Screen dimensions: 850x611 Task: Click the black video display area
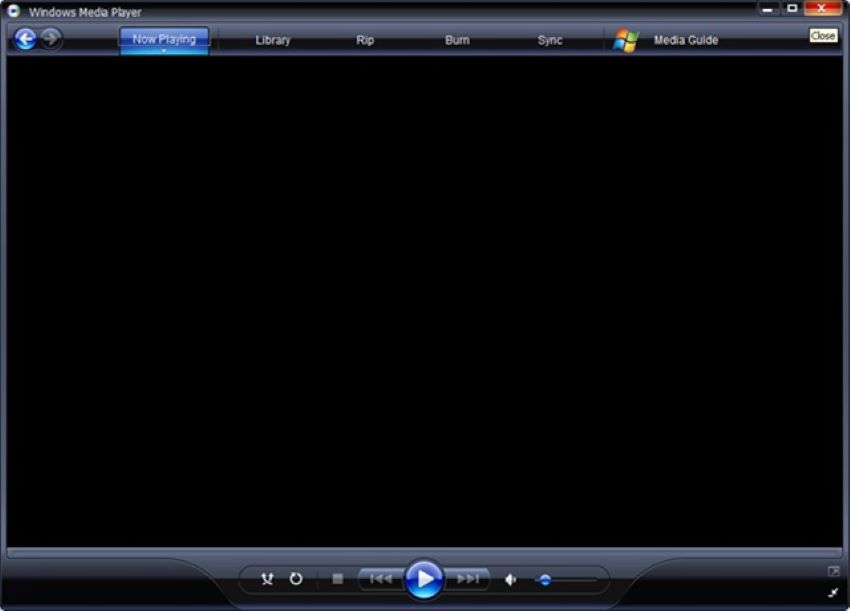click(424, 301)
